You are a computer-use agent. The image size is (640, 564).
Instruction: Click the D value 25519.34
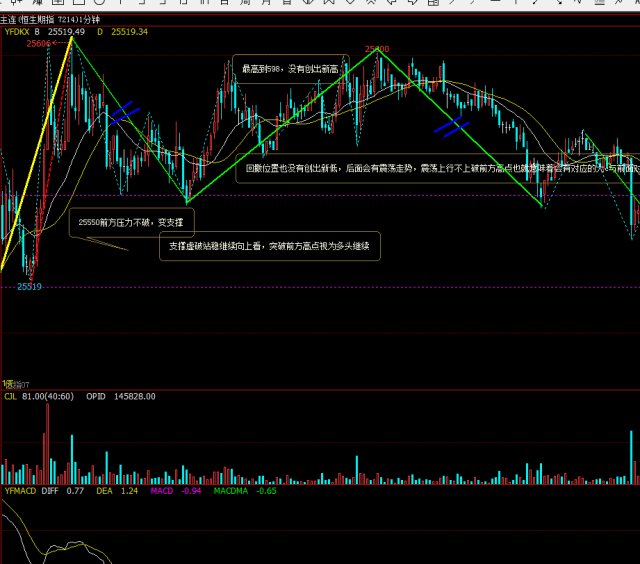129,32
